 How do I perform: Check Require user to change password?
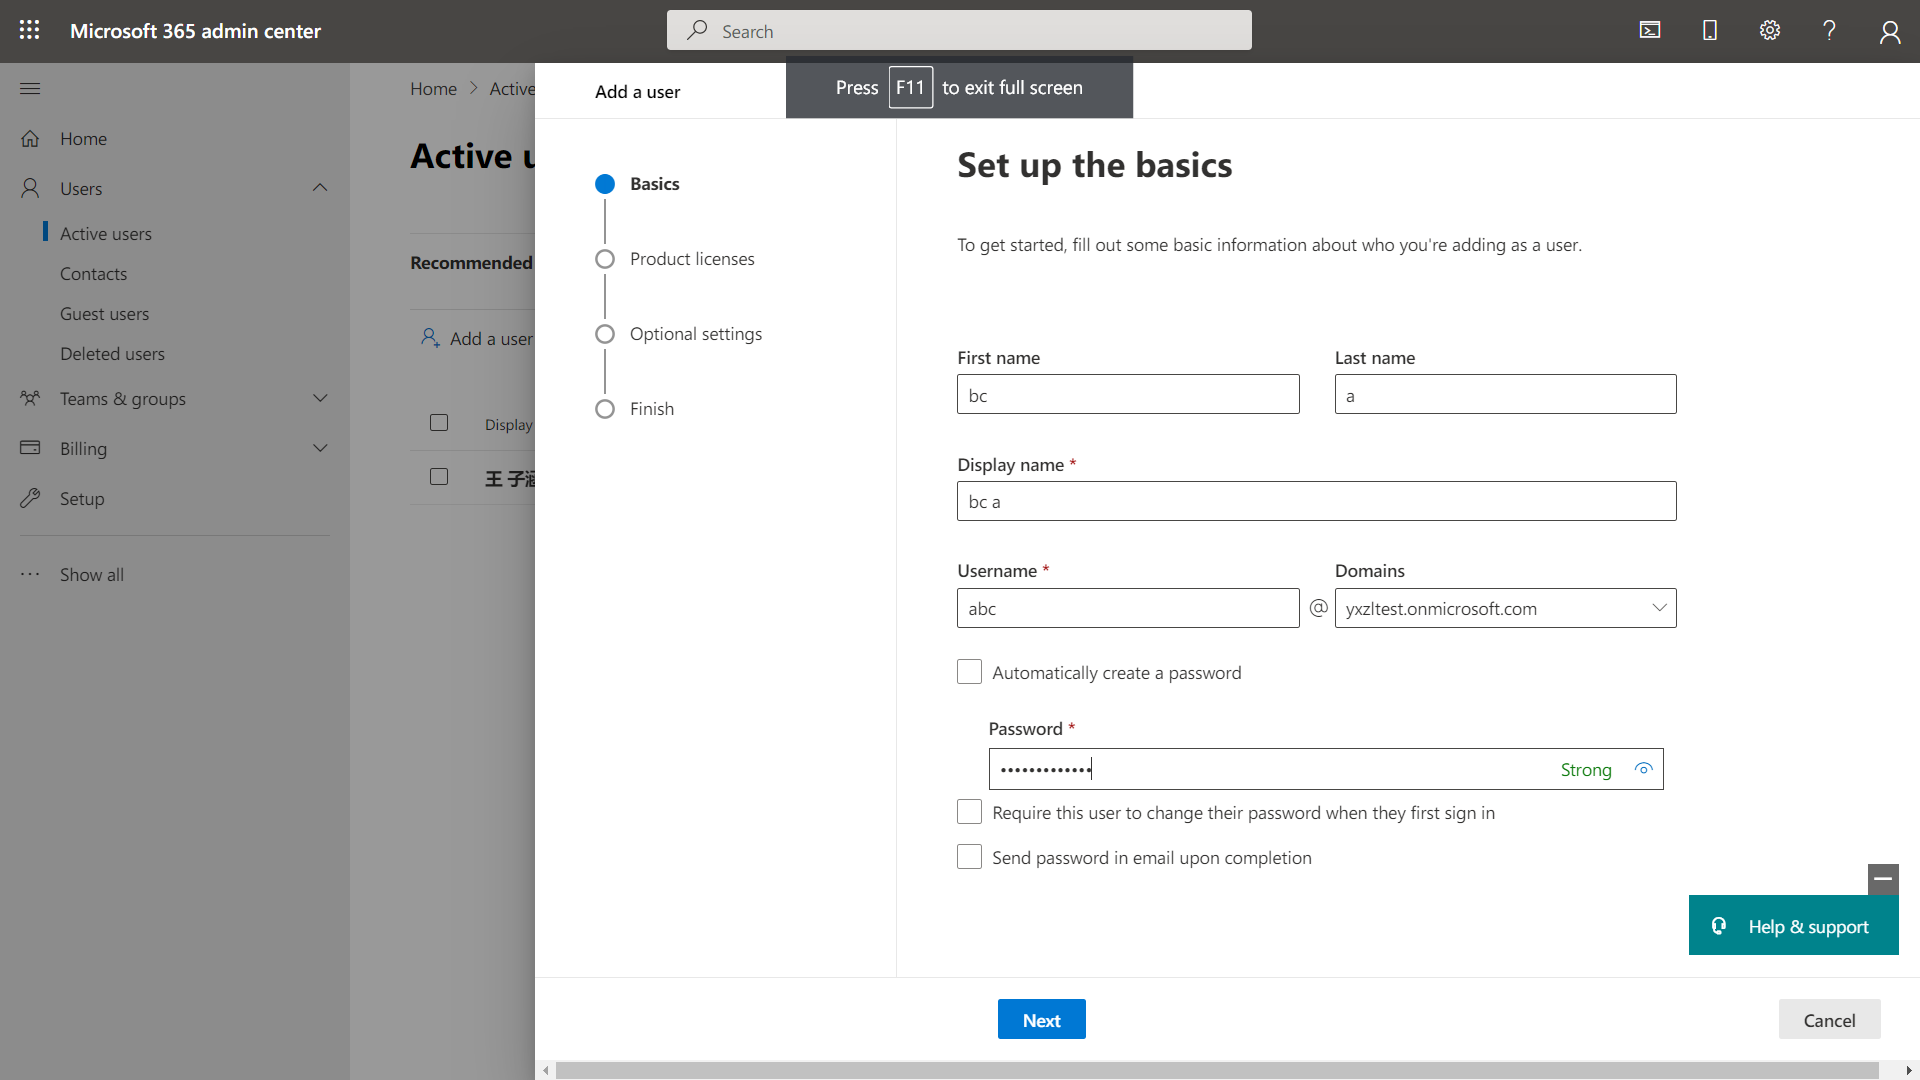[x=969, y=812]
